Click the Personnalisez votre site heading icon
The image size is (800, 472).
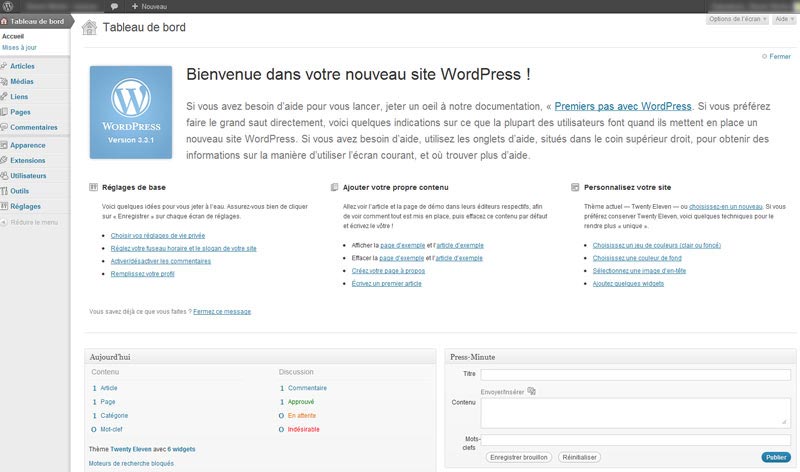click(x=575, y=187)
